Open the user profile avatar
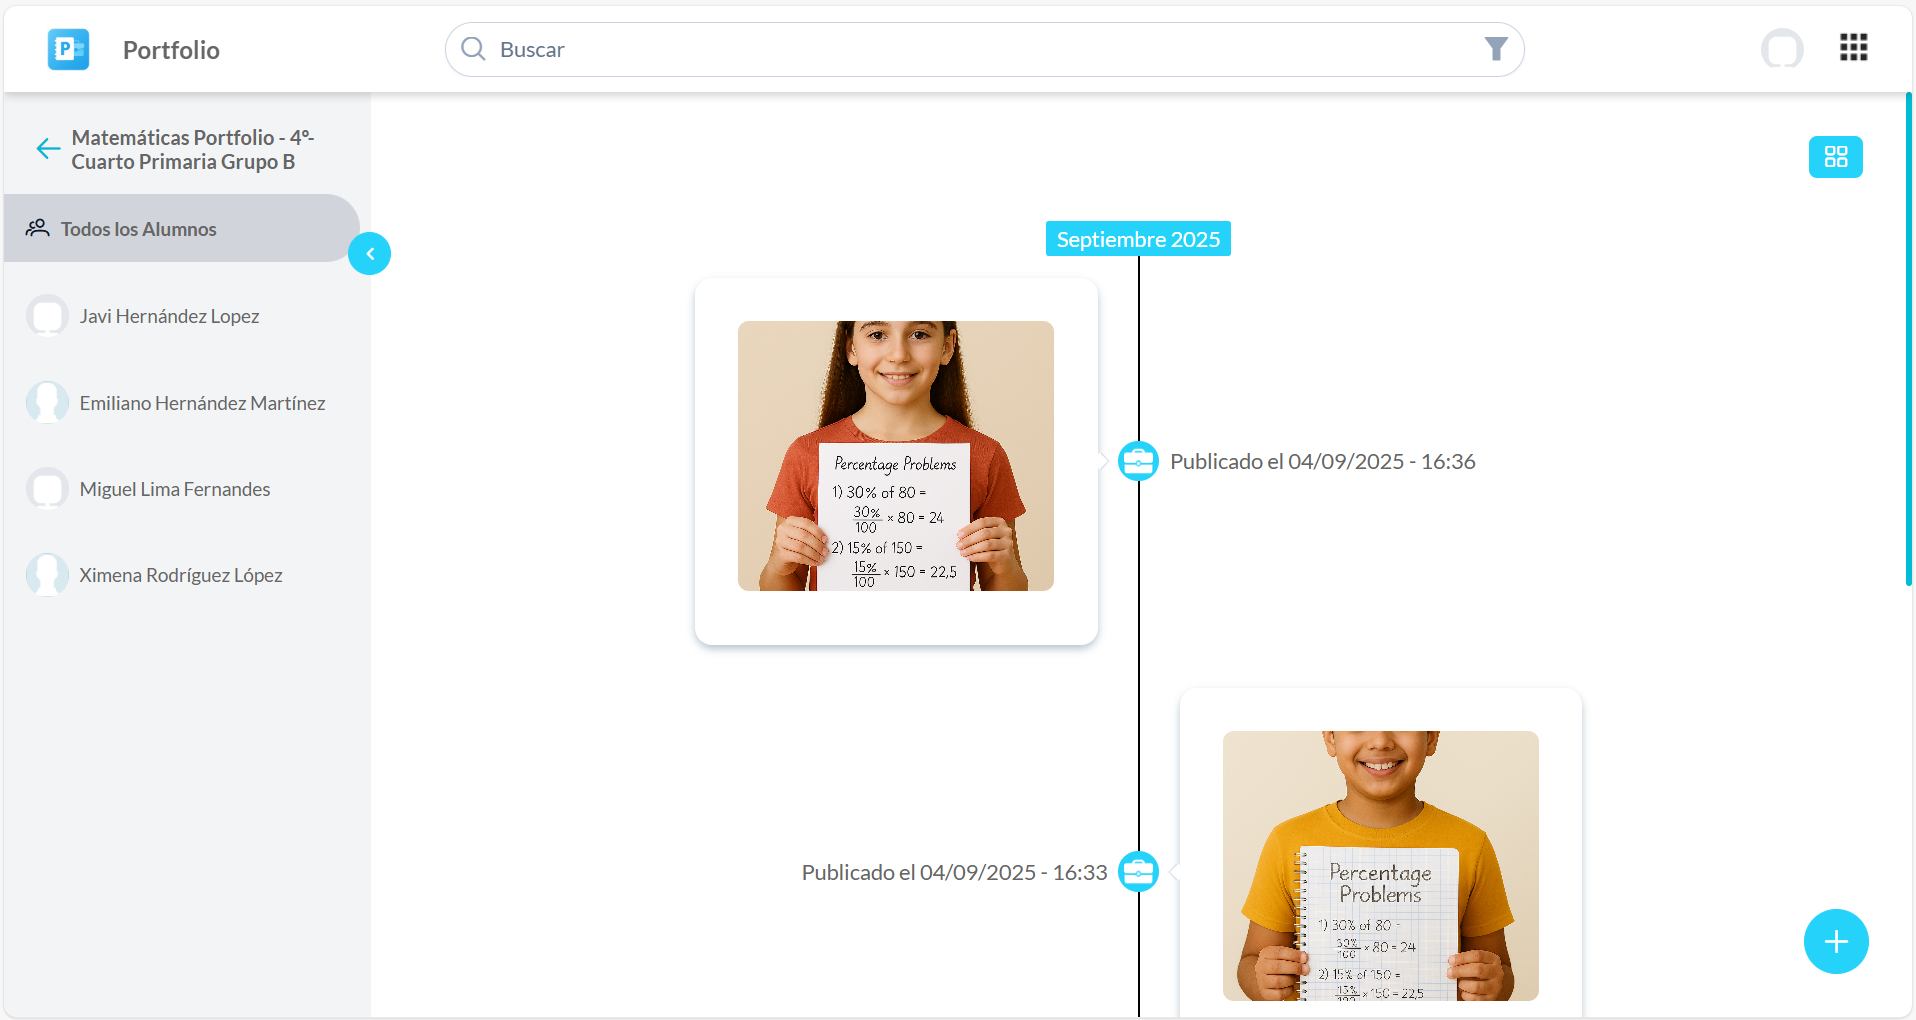Screen dimensions: 1916x1020 pyautogui.click(x=1781, y=49)
